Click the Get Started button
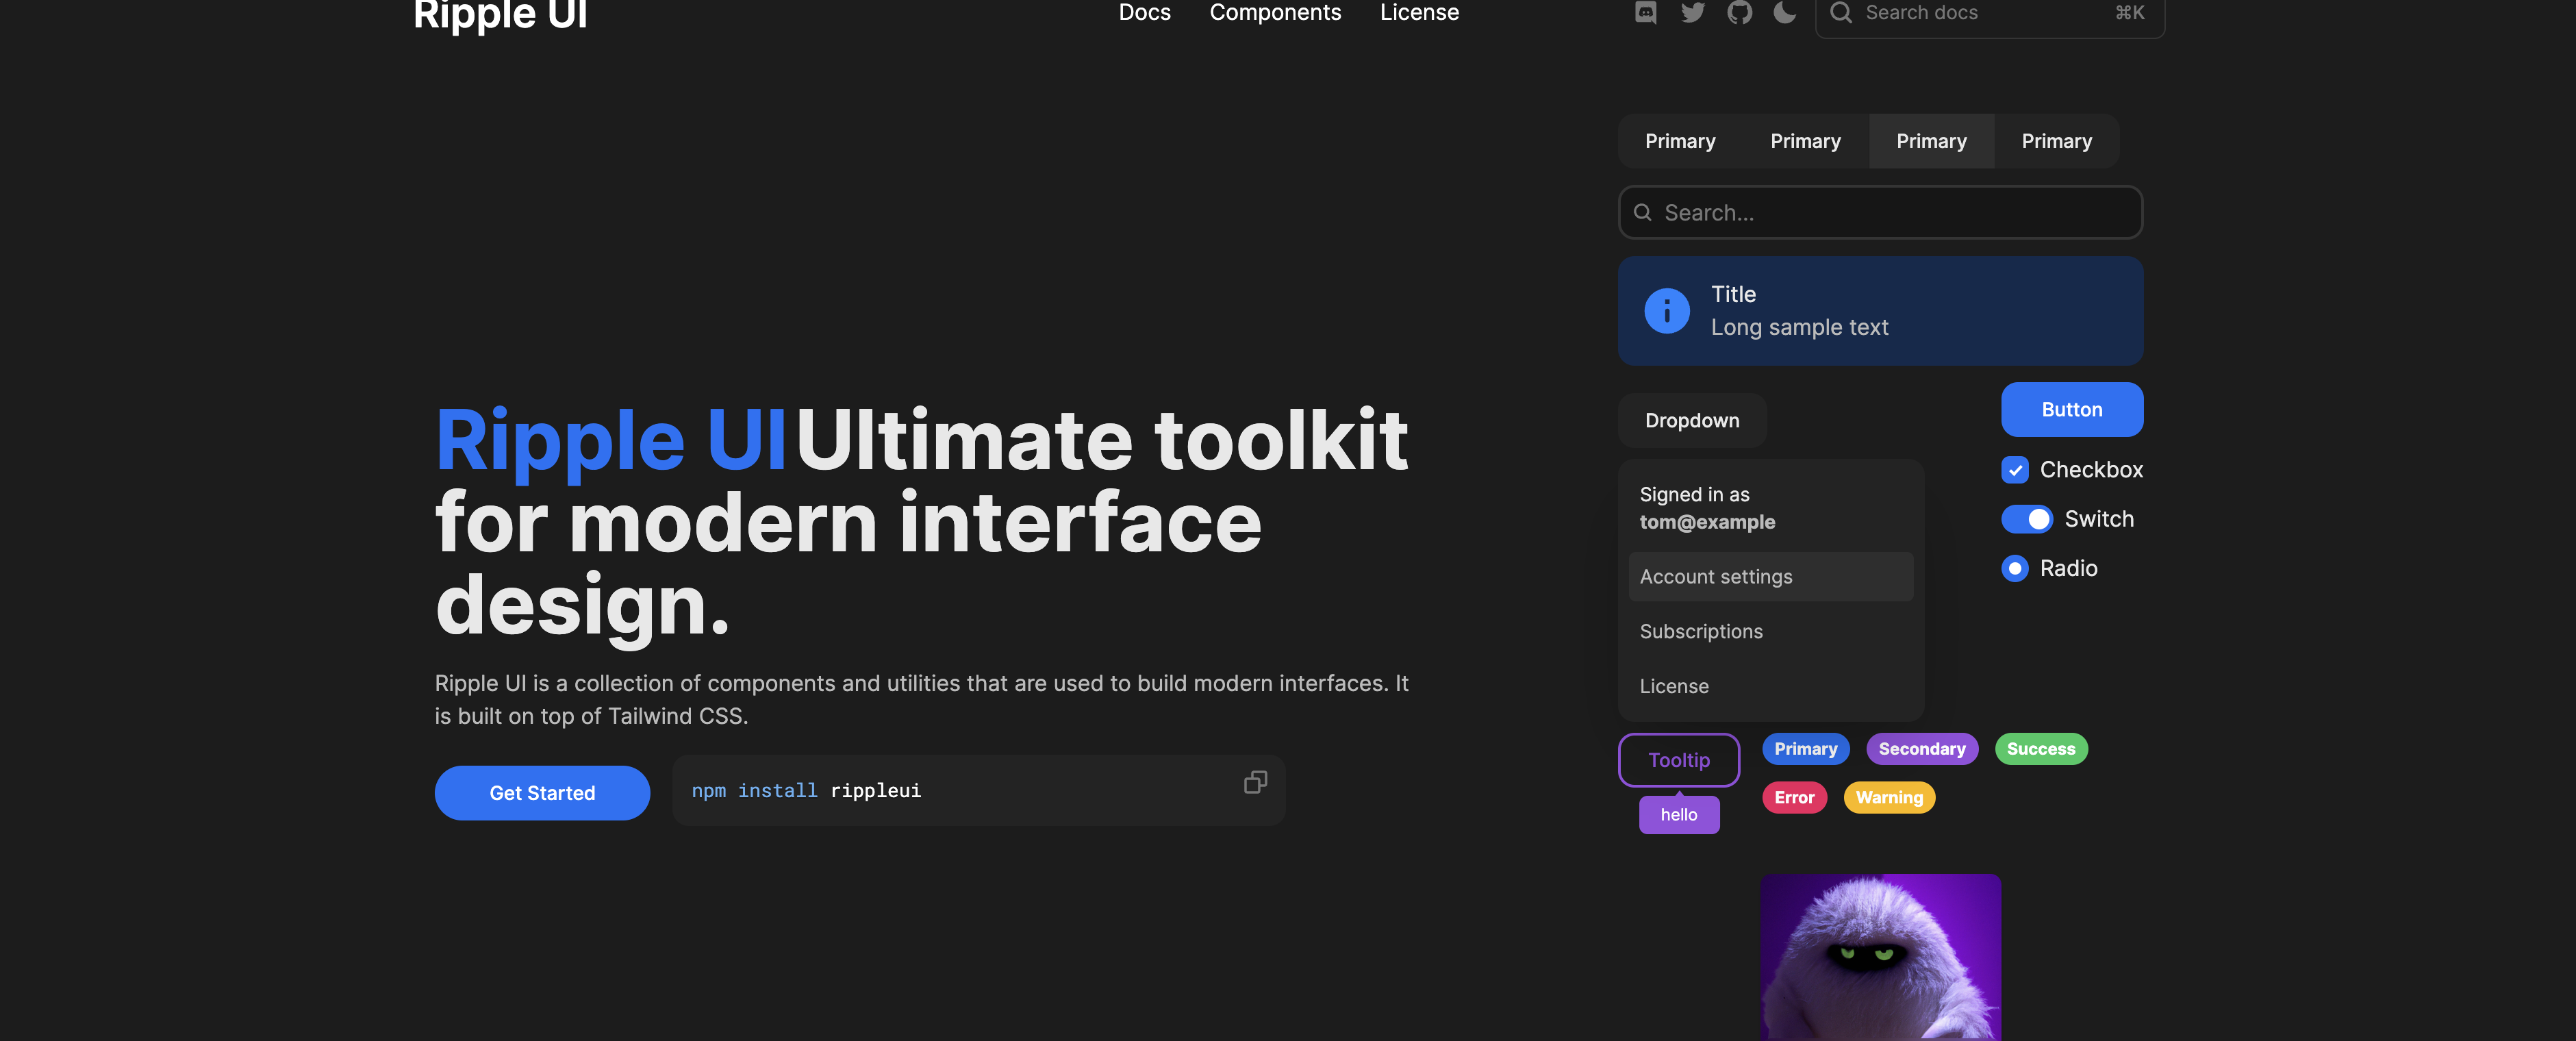This screenshot has height=1041, width=2576. click(x=542, y=793)
